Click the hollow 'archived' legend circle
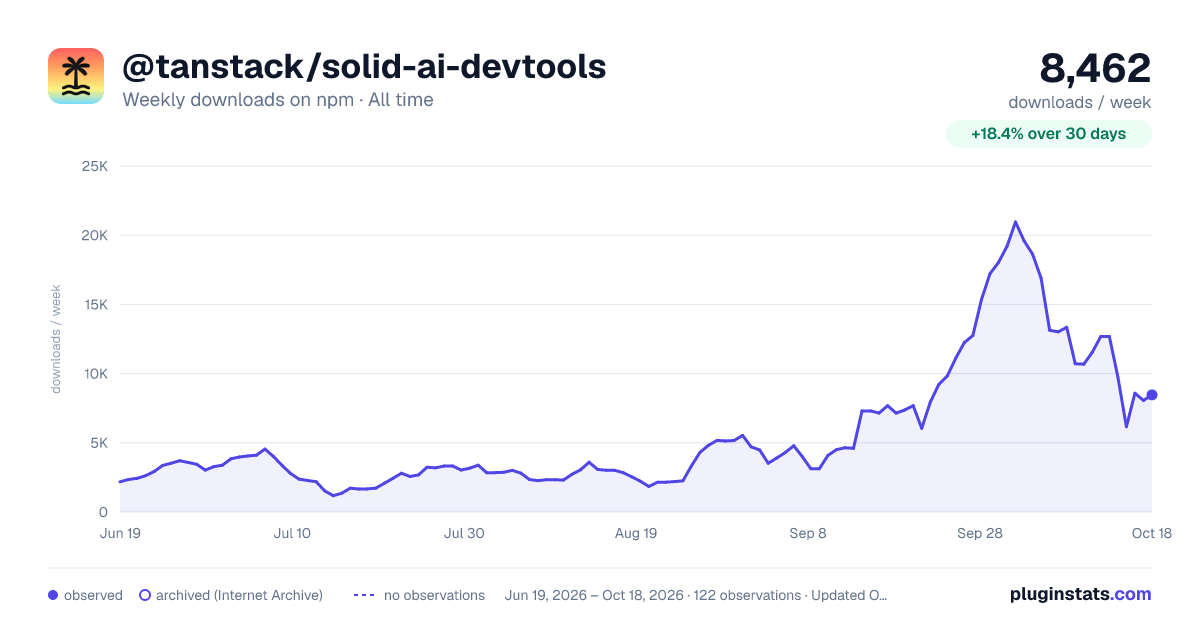The width and height of the screenshot is (1200, 630). tap(145, 595)
